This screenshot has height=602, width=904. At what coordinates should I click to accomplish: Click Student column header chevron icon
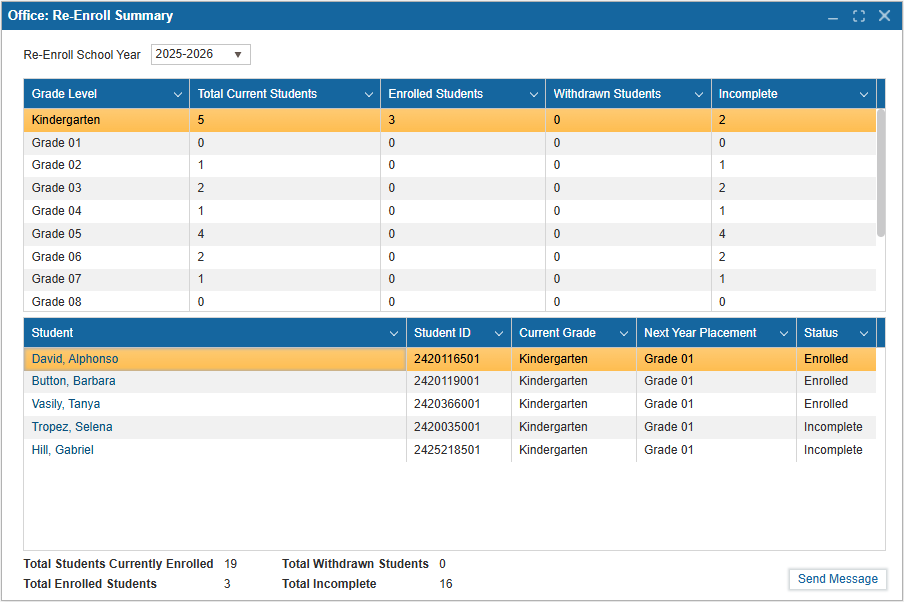(x=394, y=333)
